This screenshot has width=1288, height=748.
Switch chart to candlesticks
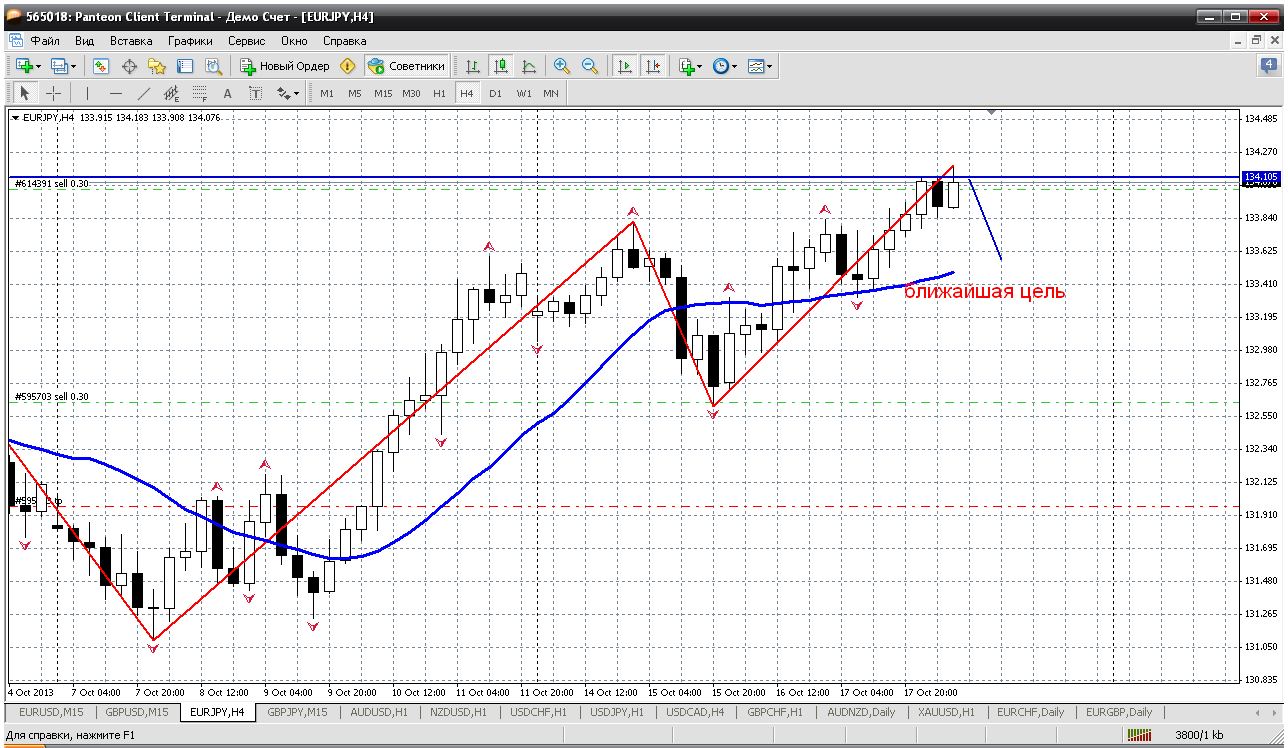[x=501, y=66]
